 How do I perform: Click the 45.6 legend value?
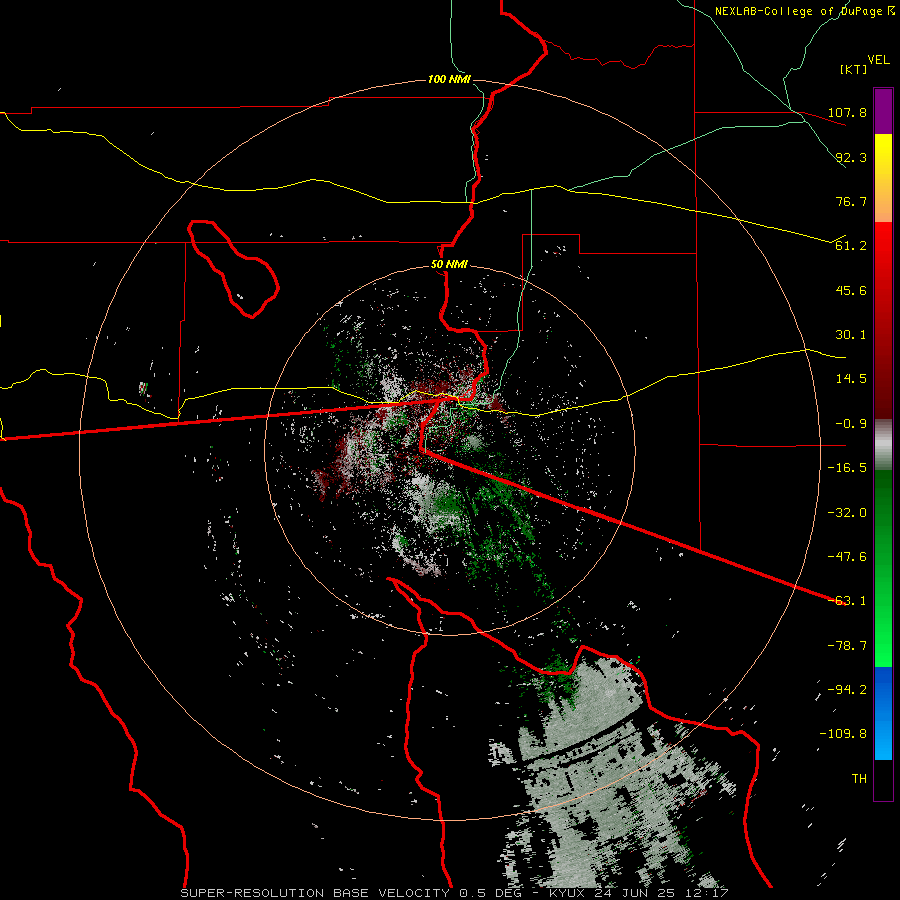pyautogui.click(x=851, y=290)
